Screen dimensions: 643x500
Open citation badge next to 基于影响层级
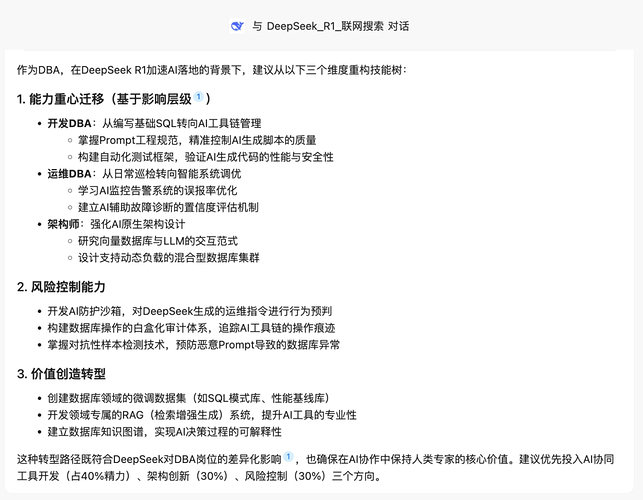[198, 97]
